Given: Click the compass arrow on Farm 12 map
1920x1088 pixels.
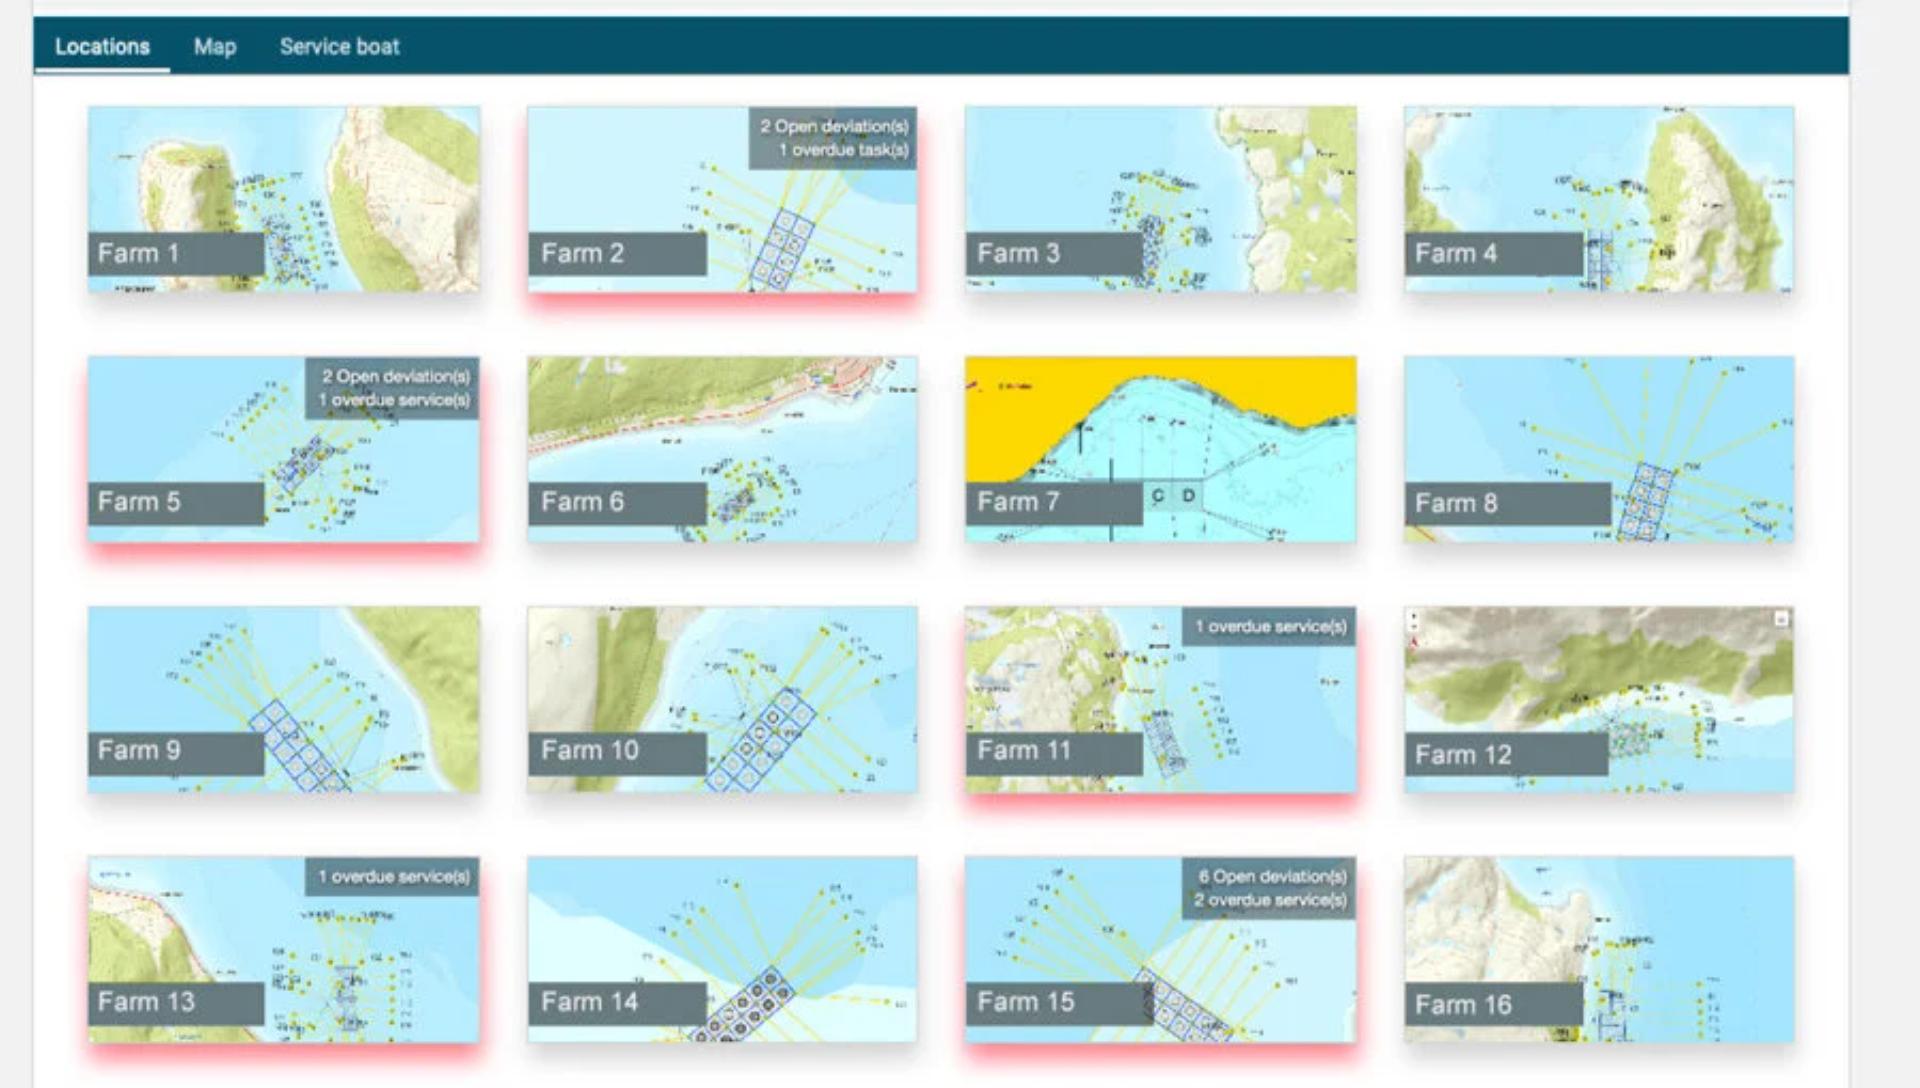Looking at the screenshot, I should click(x=1414, y=643).
